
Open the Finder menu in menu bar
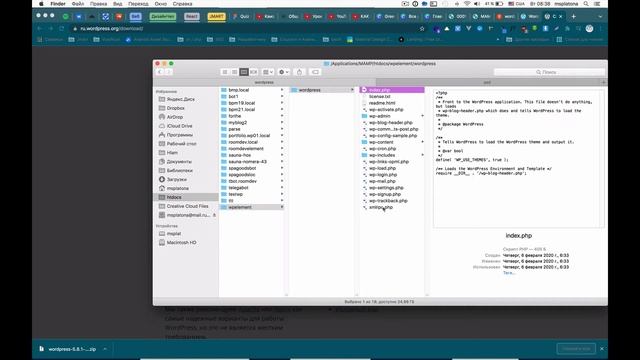point(58,4)
